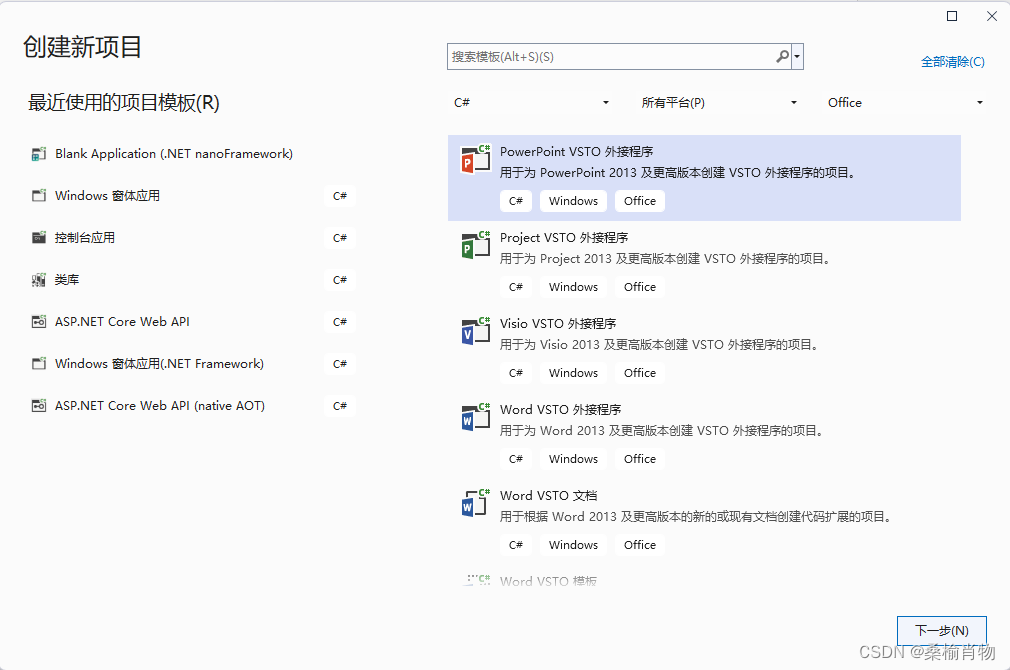Screen dimensions: 1010x670
Task: Open the Office project type filter dropdown
Action: (905, 102)
